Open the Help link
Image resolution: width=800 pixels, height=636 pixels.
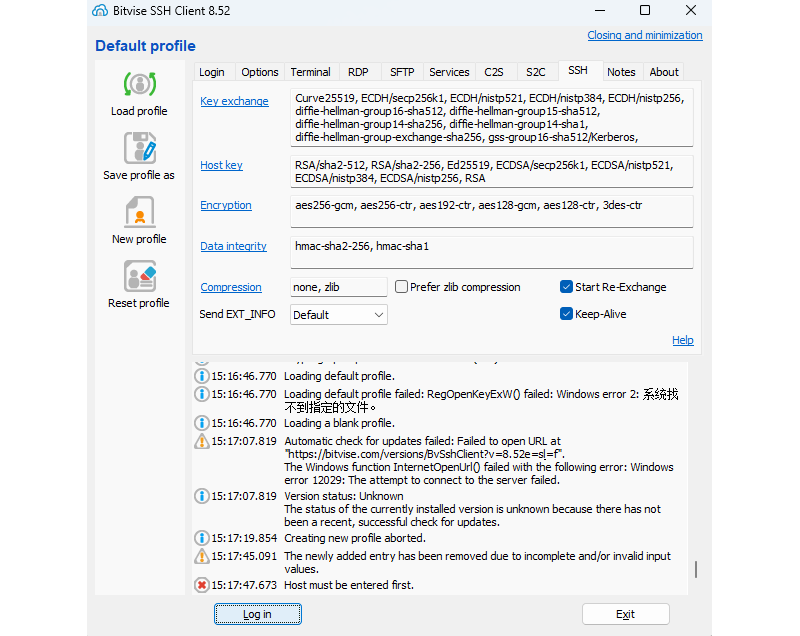(683, 340)
